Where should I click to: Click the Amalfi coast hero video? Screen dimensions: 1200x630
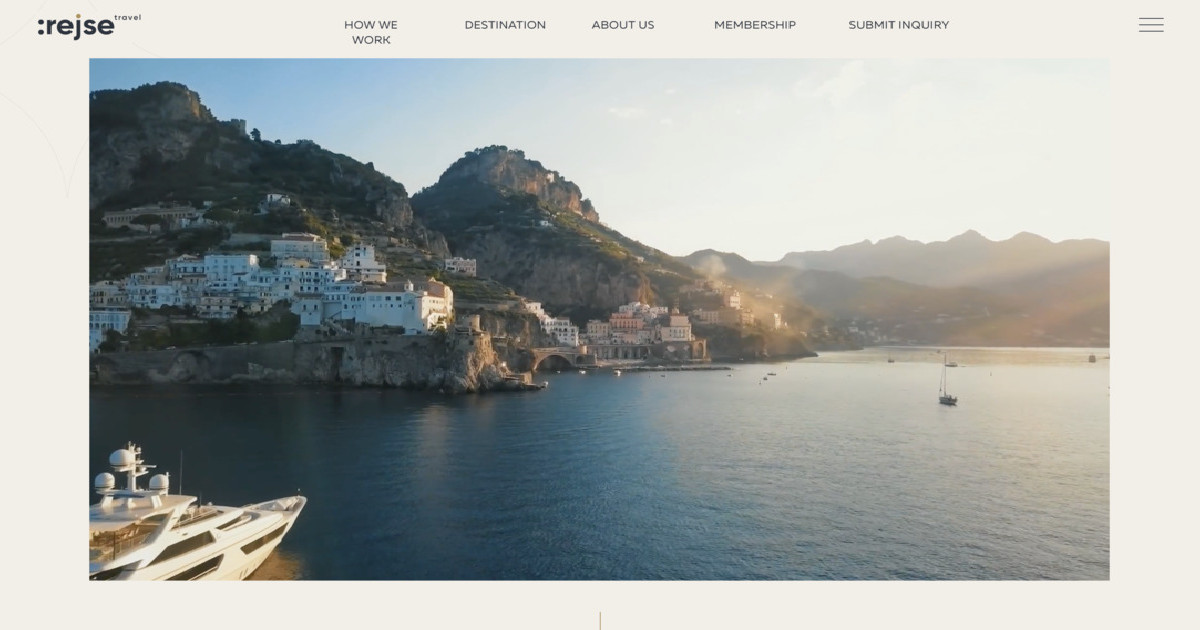coord(599,319)
